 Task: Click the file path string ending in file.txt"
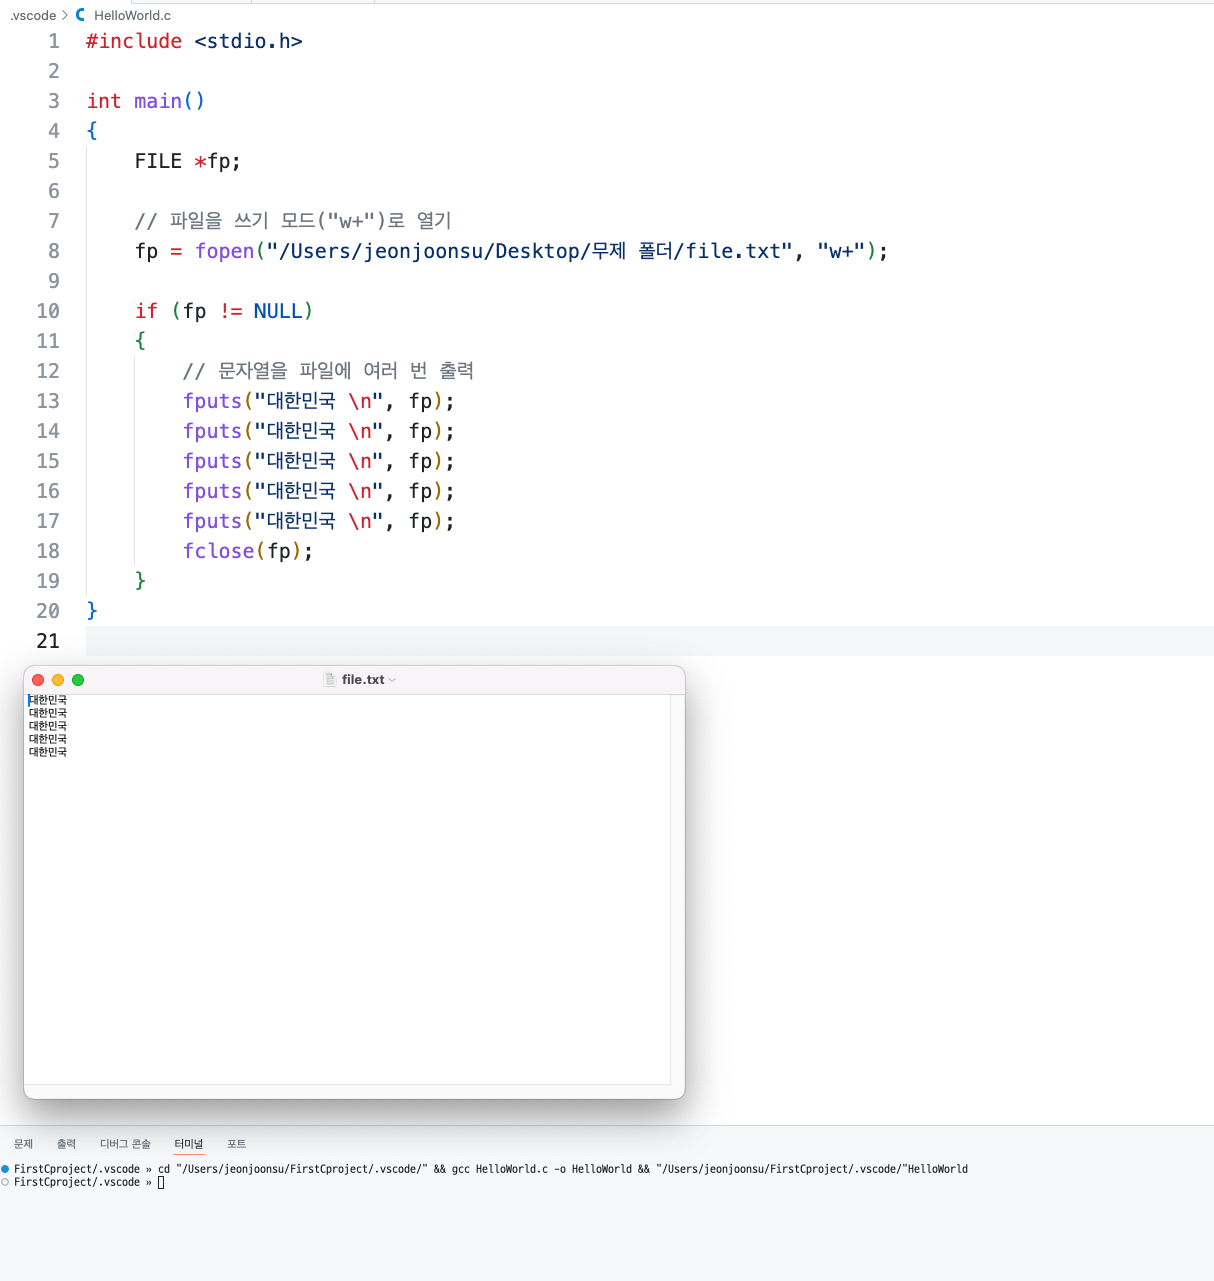click(x=529, y=251)
